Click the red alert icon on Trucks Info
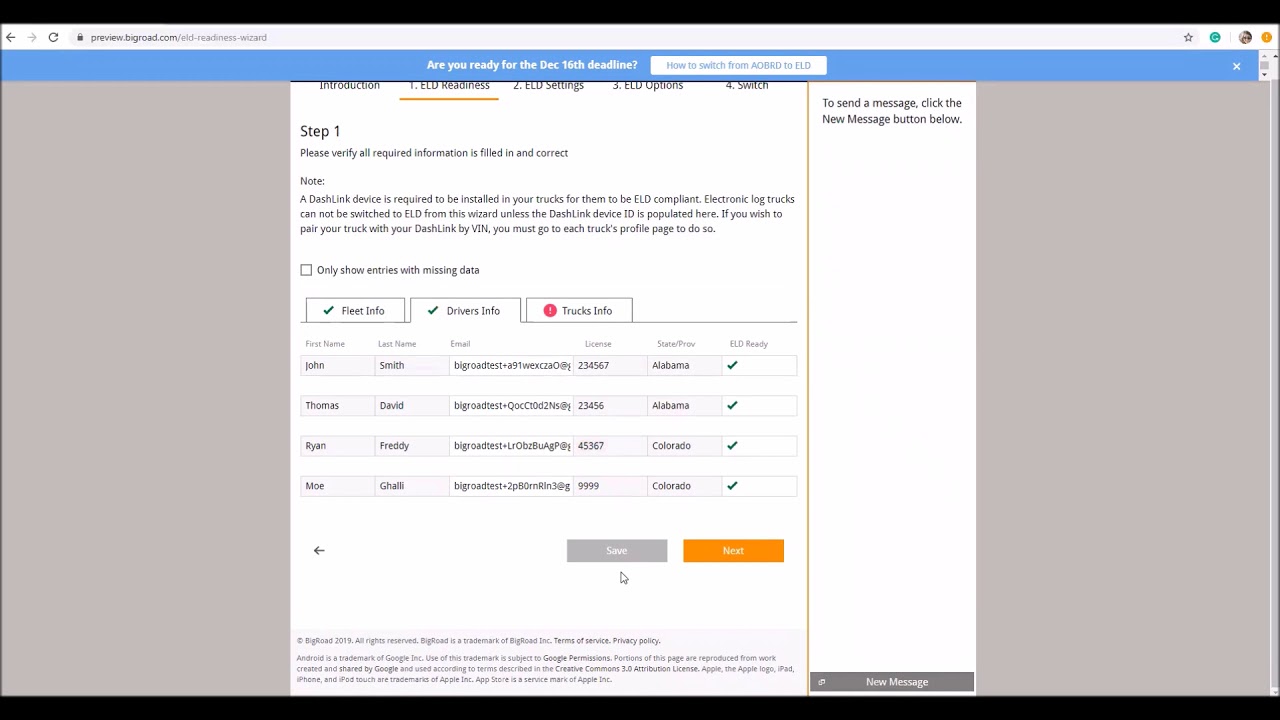This screenshot has width=1280, height=720. 550,310
